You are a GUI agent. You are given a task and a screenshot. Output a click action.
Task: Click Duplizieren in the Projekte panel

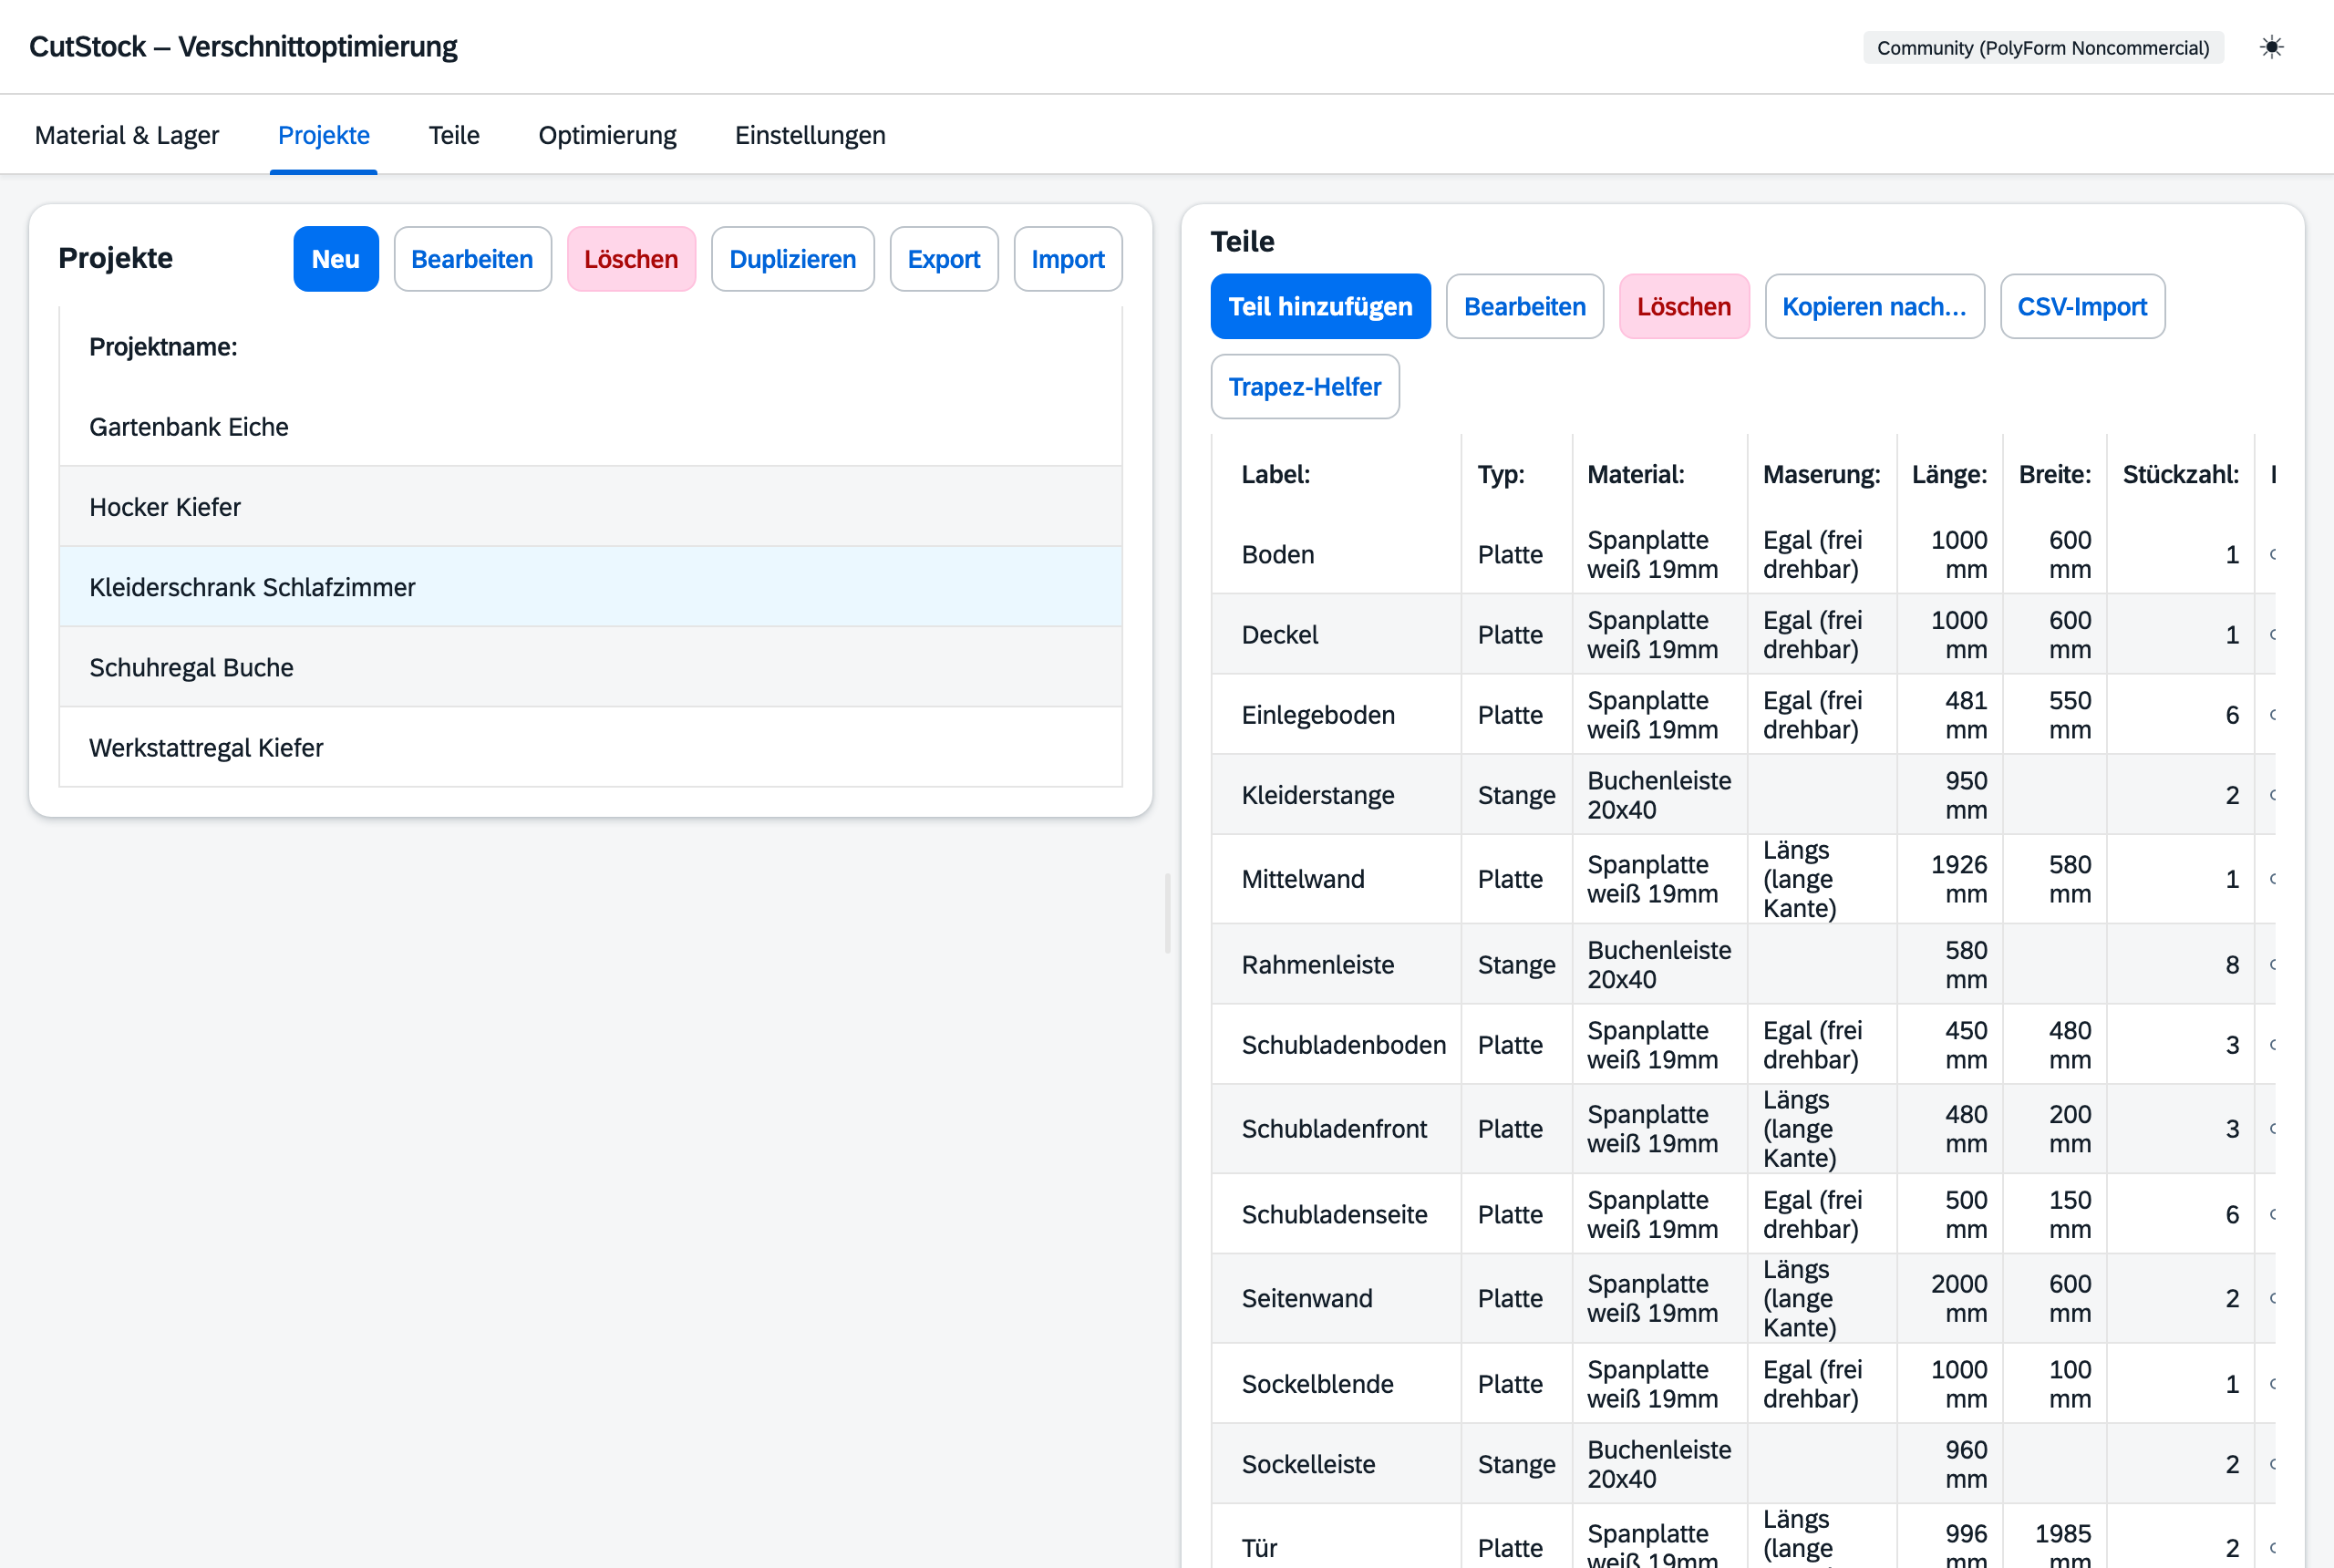click(x=792, y=259)
